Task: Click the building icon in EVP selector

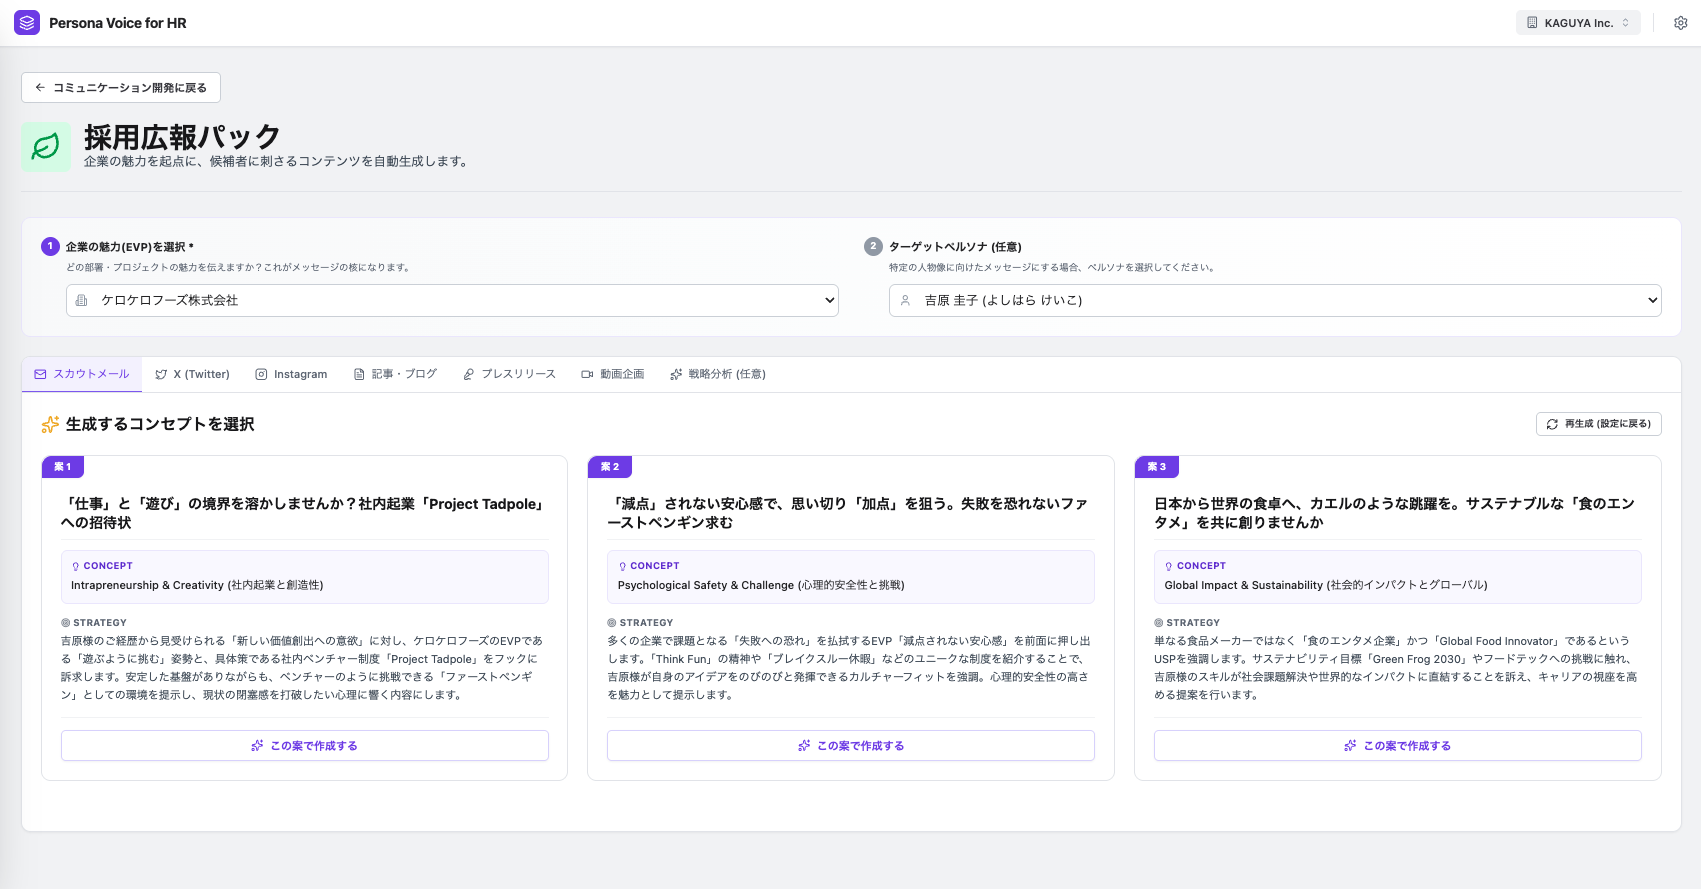Action: tap(82, 301)
